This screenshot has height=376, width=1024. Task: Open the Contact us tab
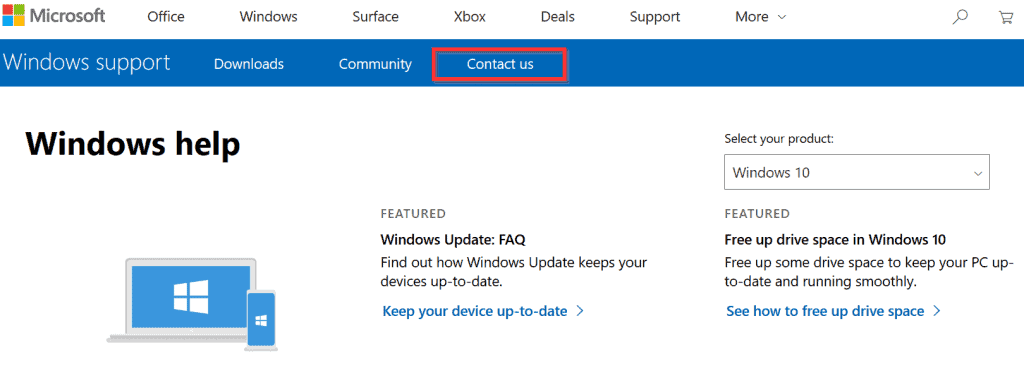pyautogui.click(x=500, y=64)
